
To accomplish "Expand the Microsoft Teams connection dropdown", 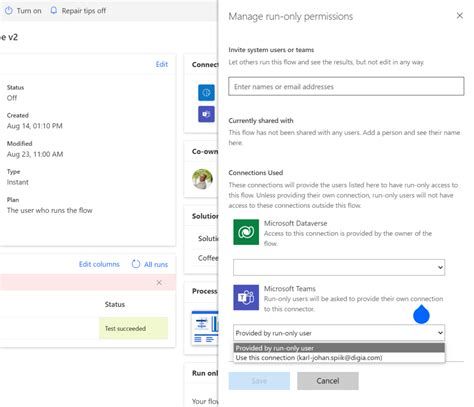I will coord(339,333).
